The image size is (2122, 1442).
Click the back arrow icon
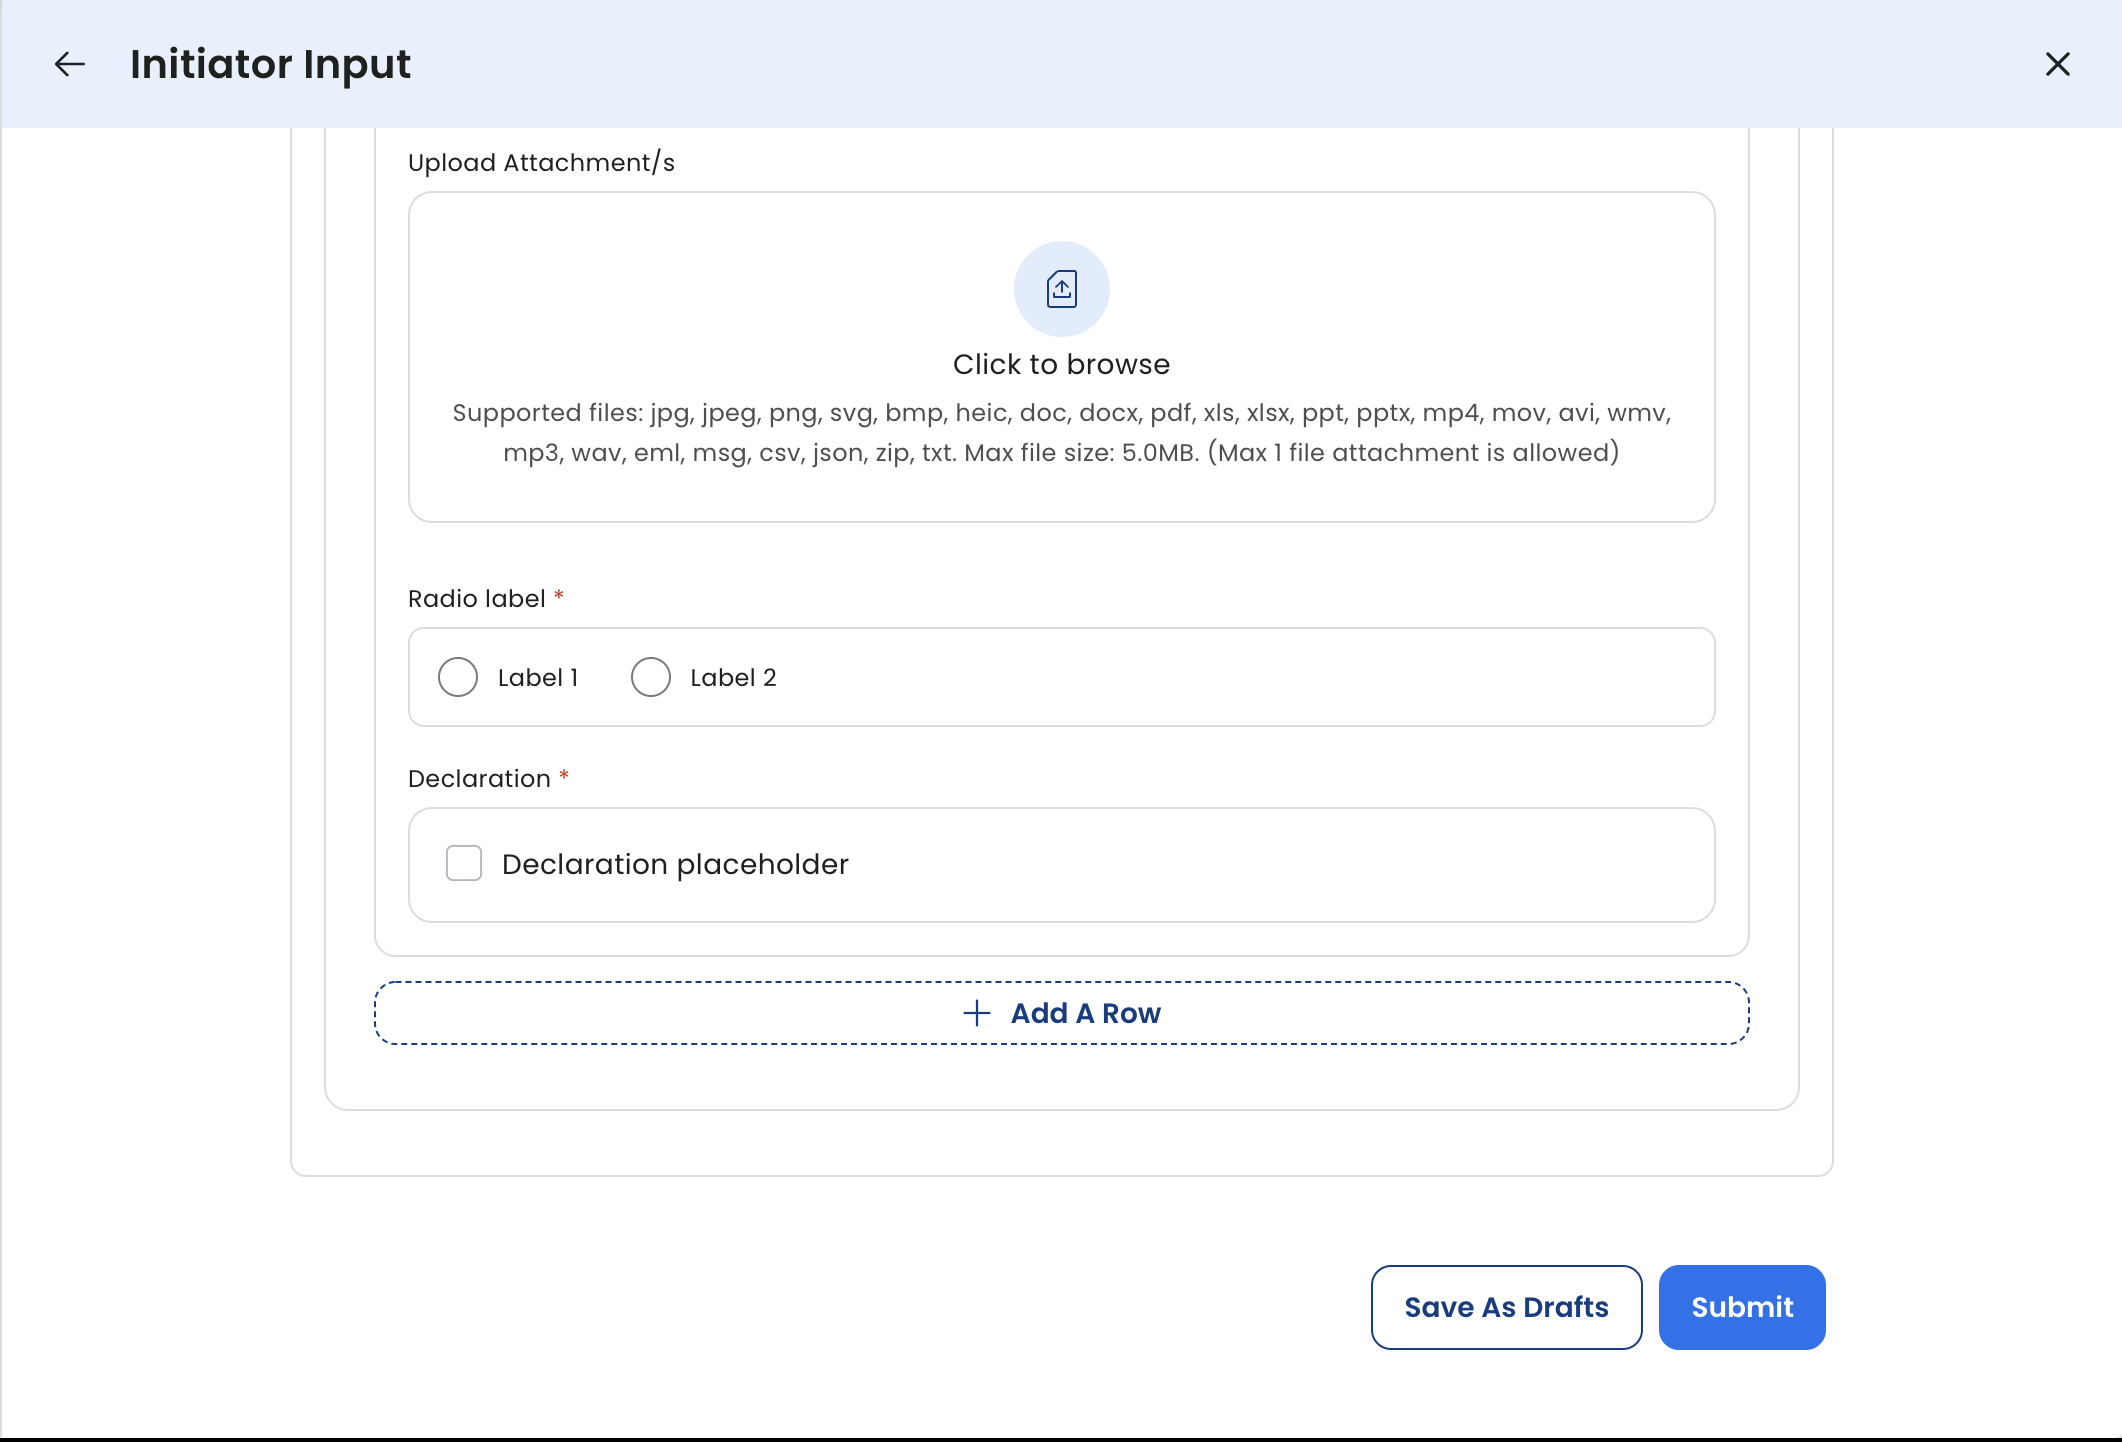point(69,65)
